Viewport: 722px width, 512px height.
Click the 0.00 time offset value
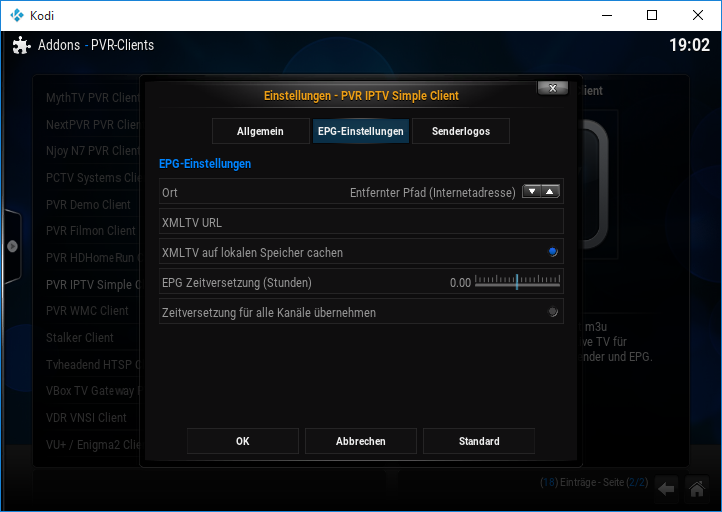[460, 283]
